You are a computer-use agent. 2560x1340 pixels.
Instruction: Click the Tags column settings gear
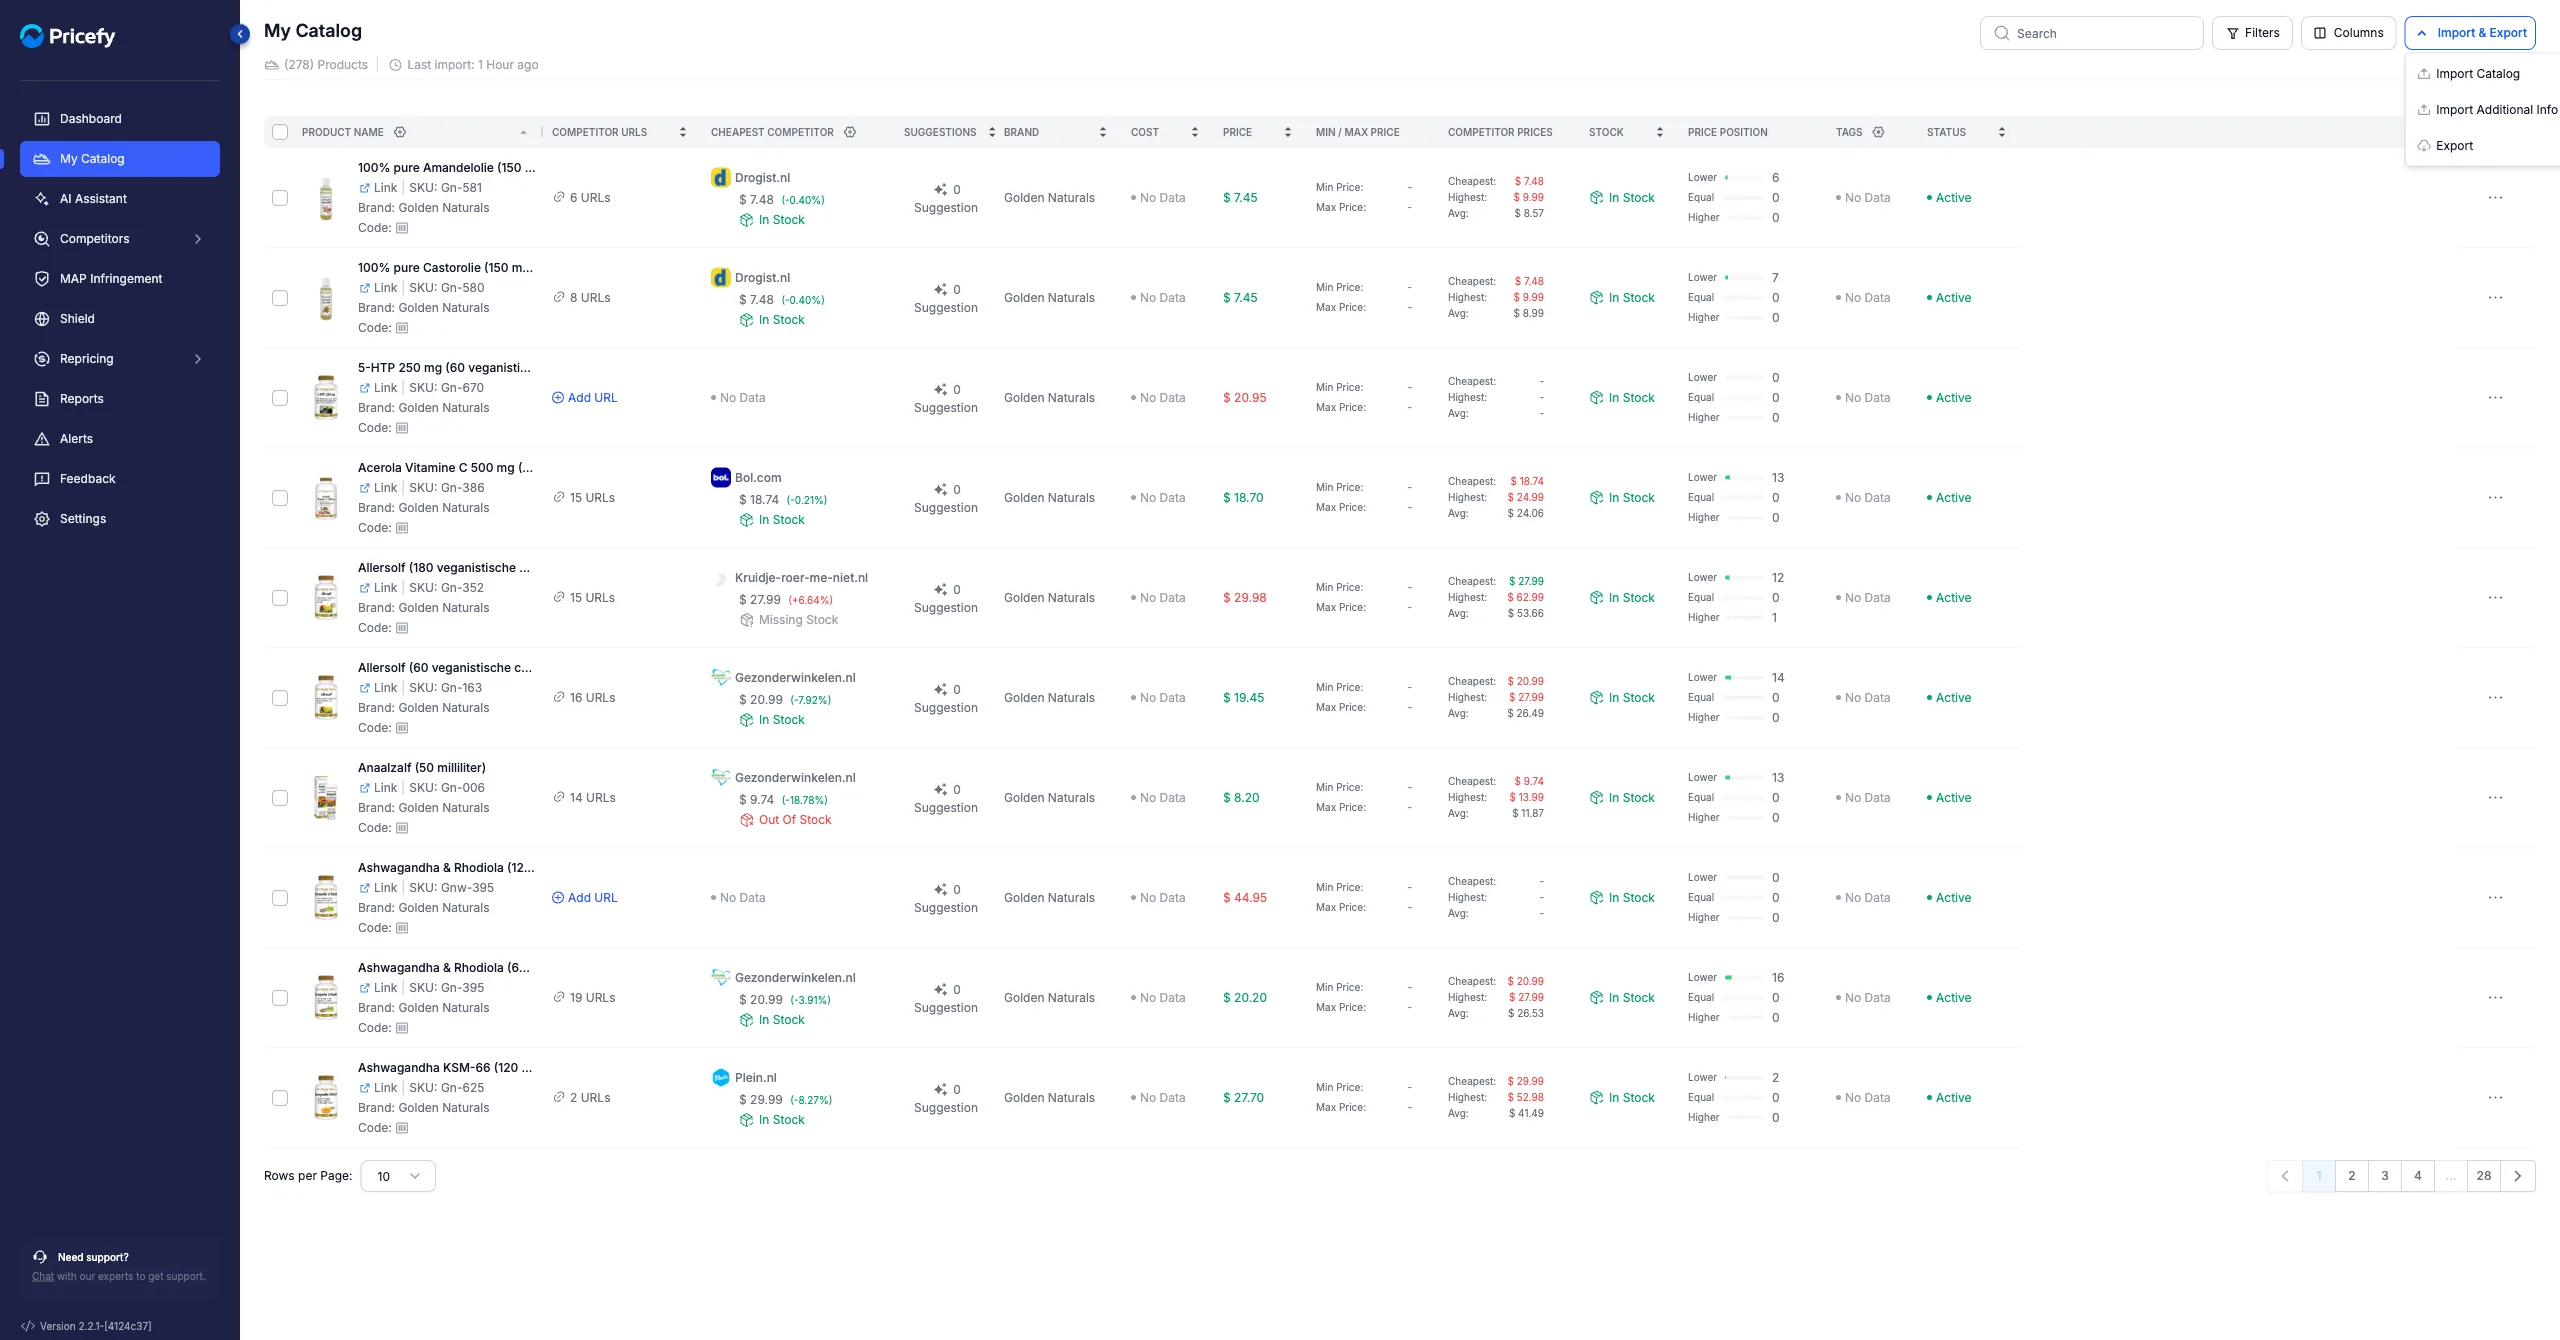1878,132
